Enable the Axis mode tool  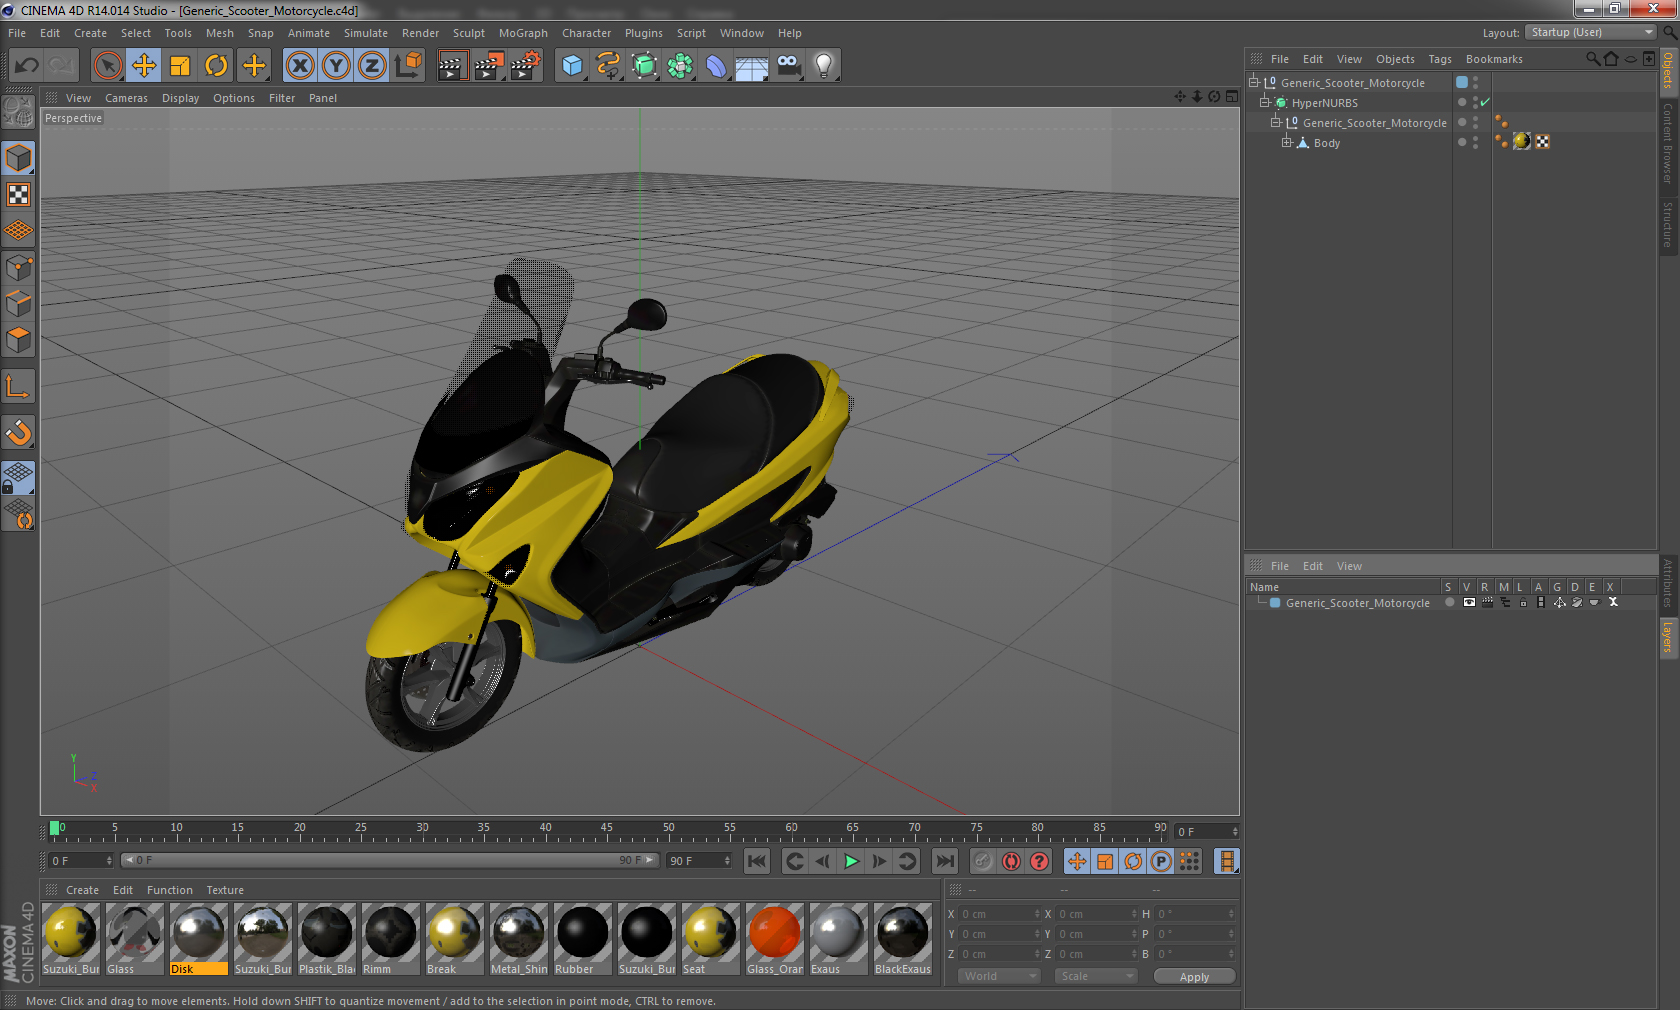(19, 386)
